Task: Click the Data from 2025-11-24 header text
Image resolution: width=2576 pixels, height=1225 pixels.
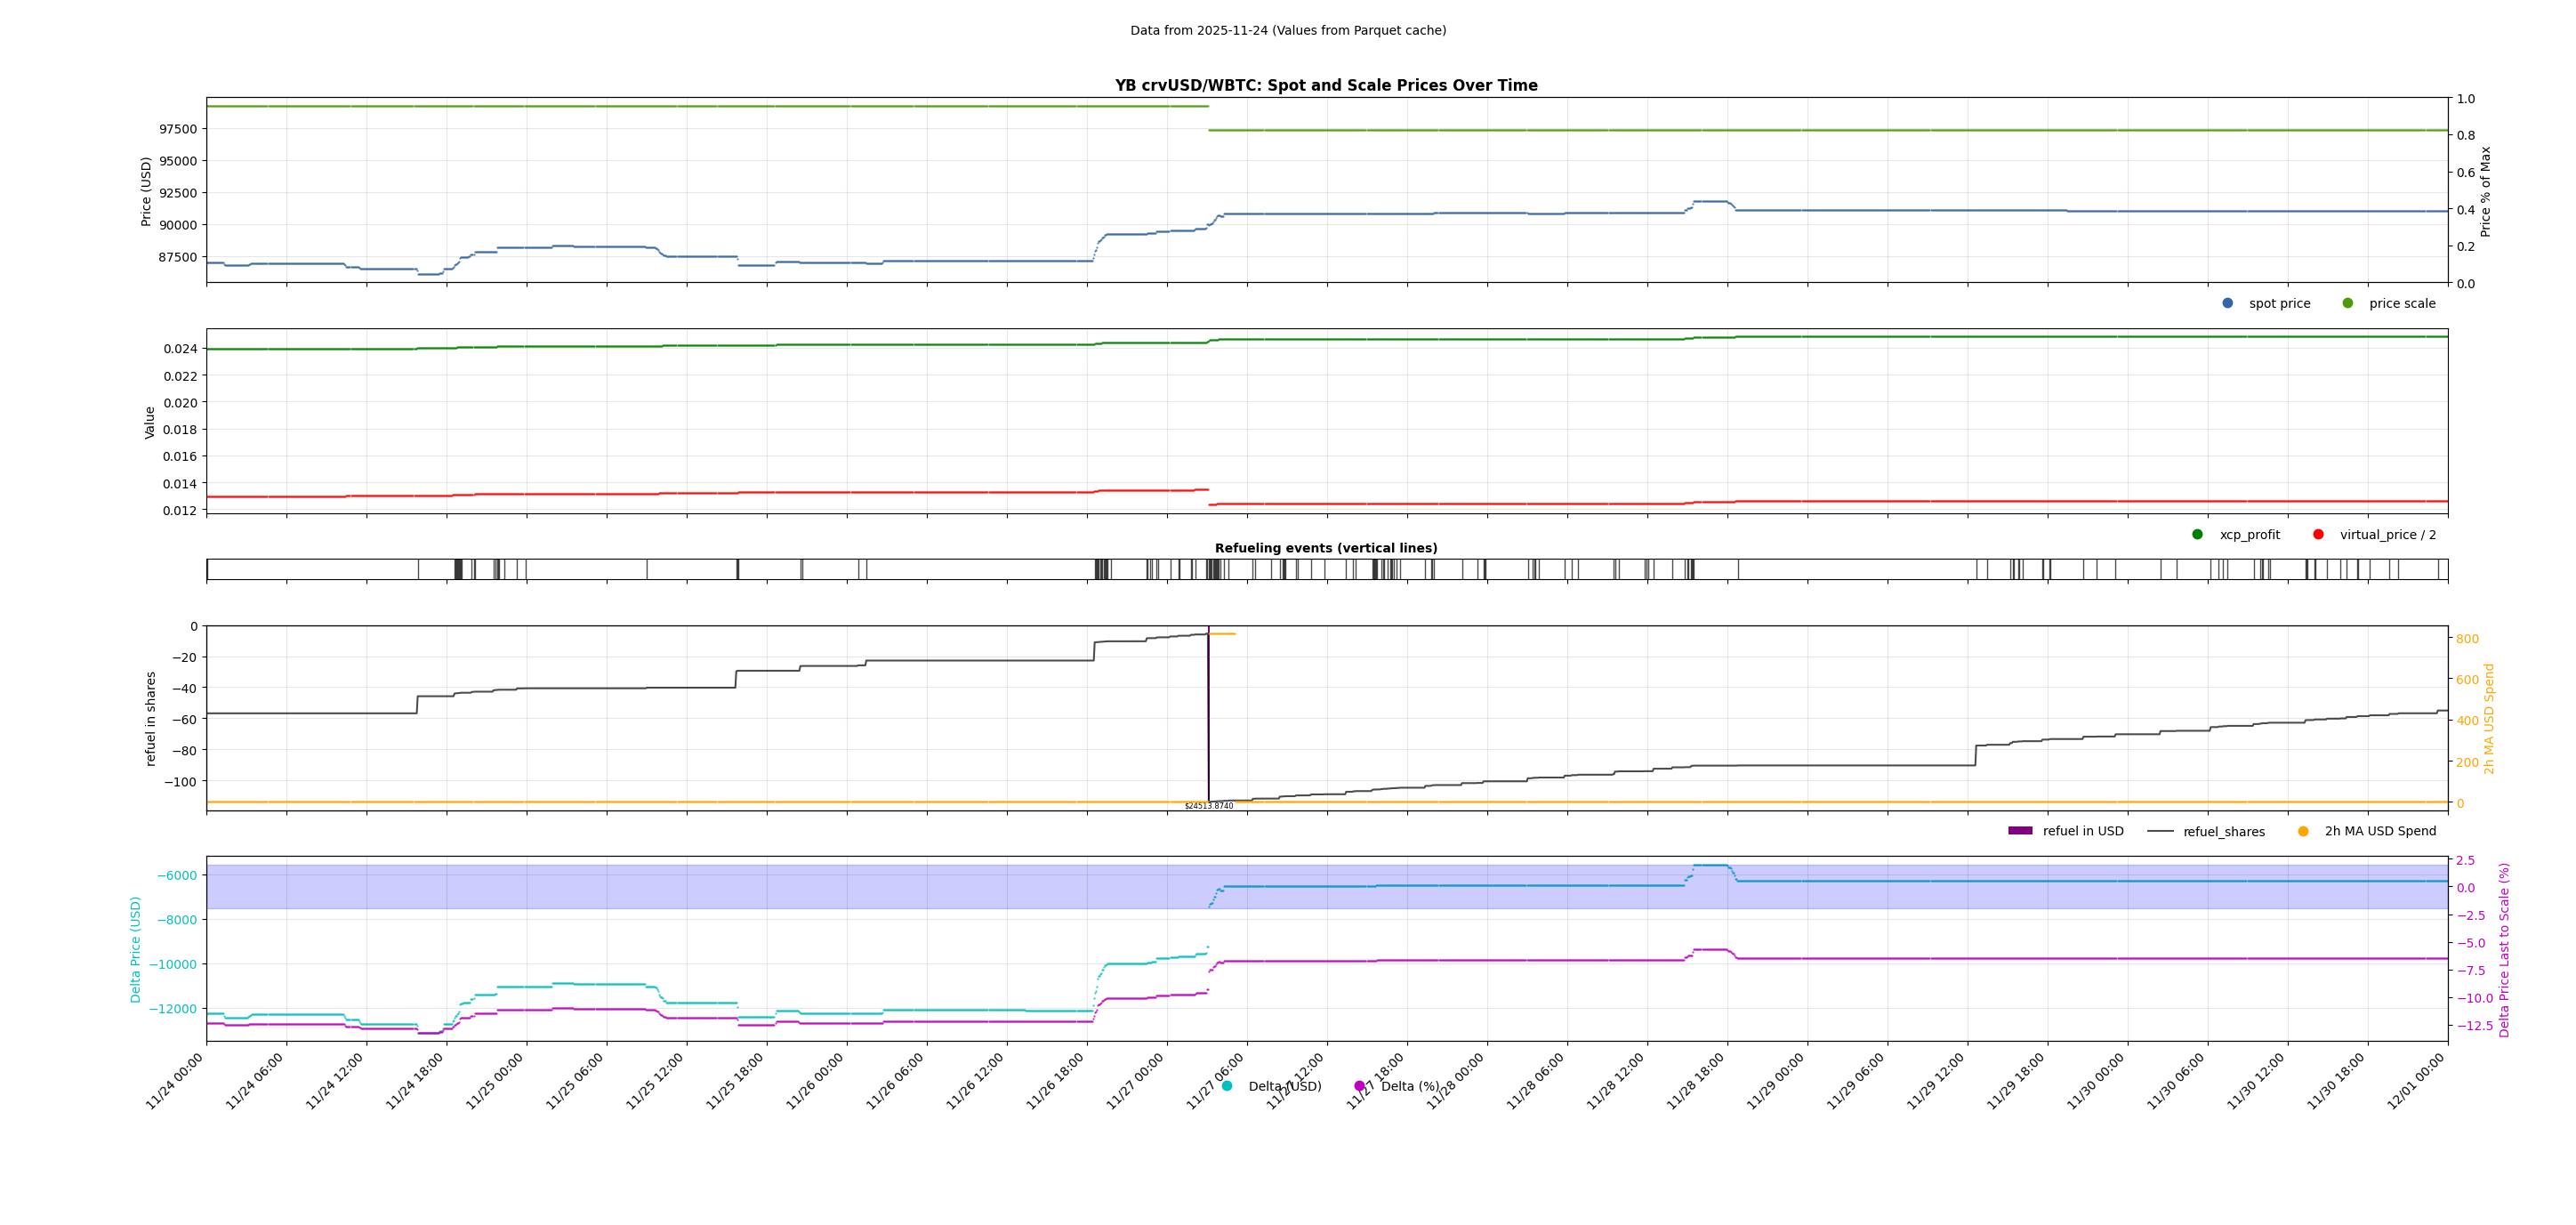Action: [x=1288, y=31]
